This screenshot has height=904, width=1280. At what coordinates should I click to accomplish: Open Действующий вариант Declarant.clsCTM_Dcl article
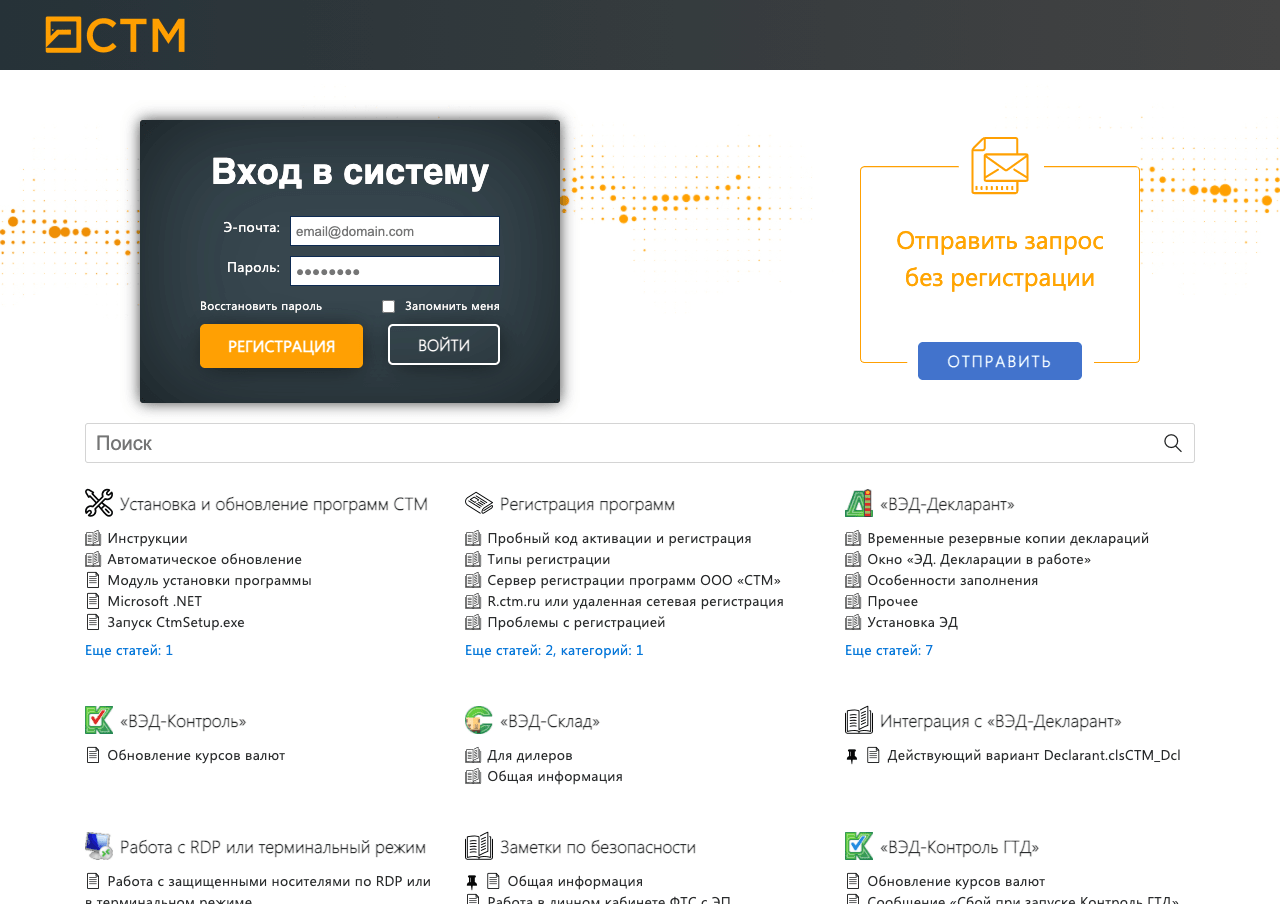point(1034,755)
